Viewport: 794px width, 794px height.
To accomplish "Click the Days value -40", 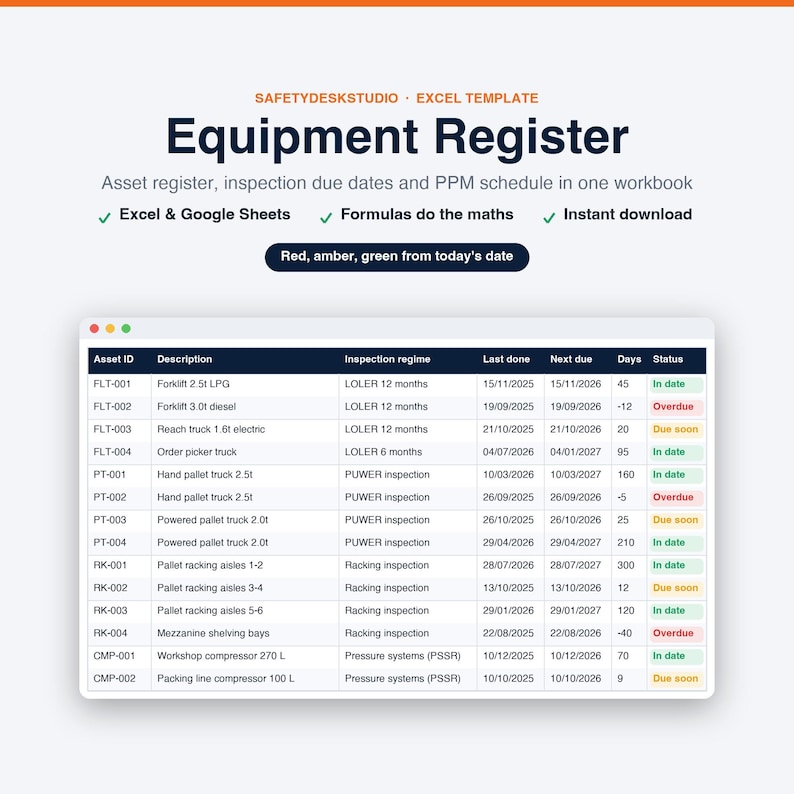I will (x=625, y=633).
